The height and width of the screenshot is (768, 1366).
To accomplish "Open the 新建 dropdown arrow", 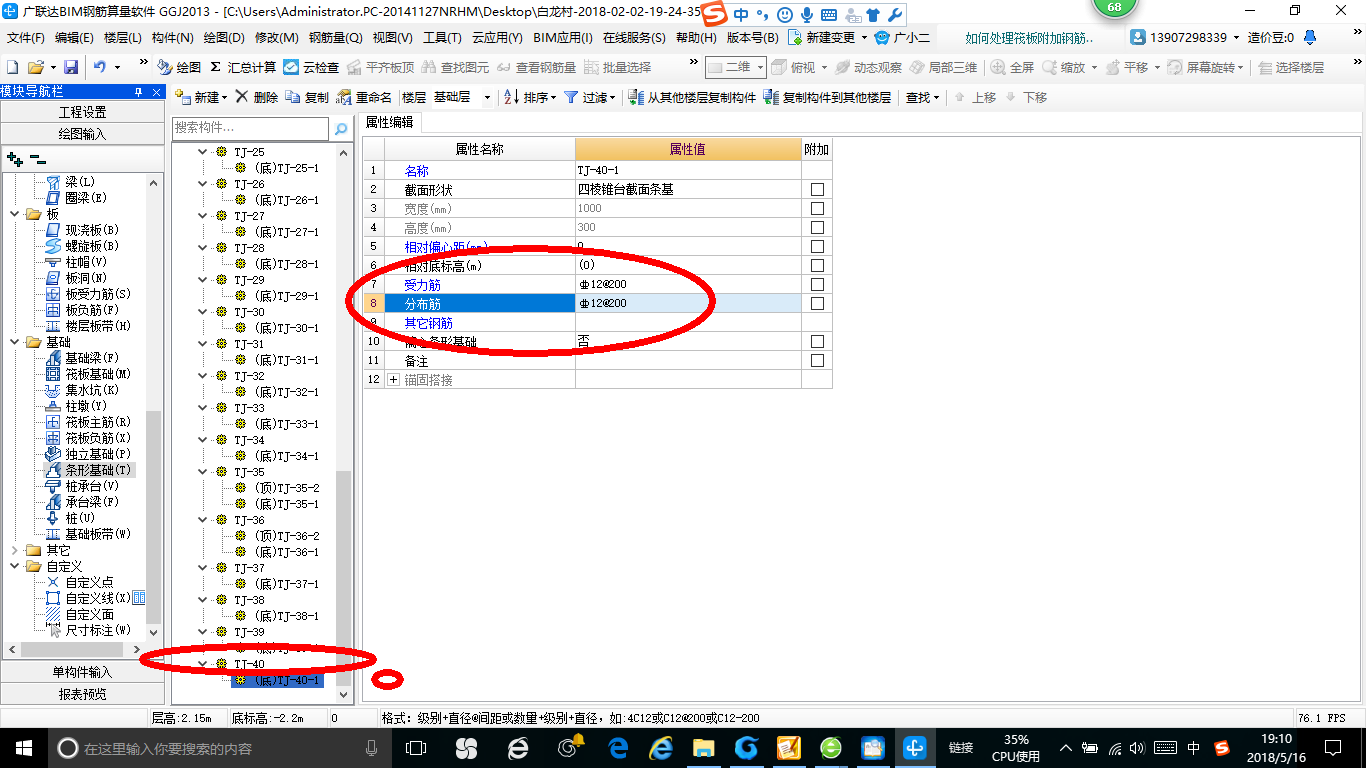I will (x=224, y=98).
